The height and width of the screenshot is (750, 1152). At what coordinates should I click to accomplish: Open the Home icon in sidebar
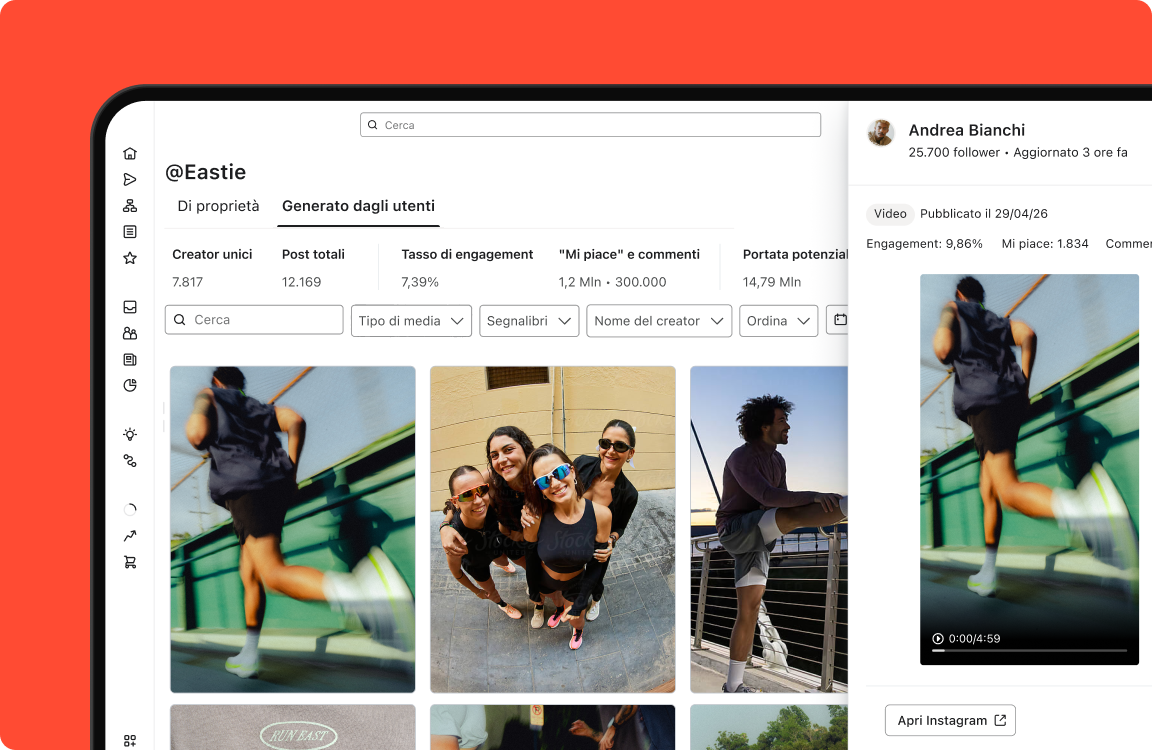coord(130,154)
